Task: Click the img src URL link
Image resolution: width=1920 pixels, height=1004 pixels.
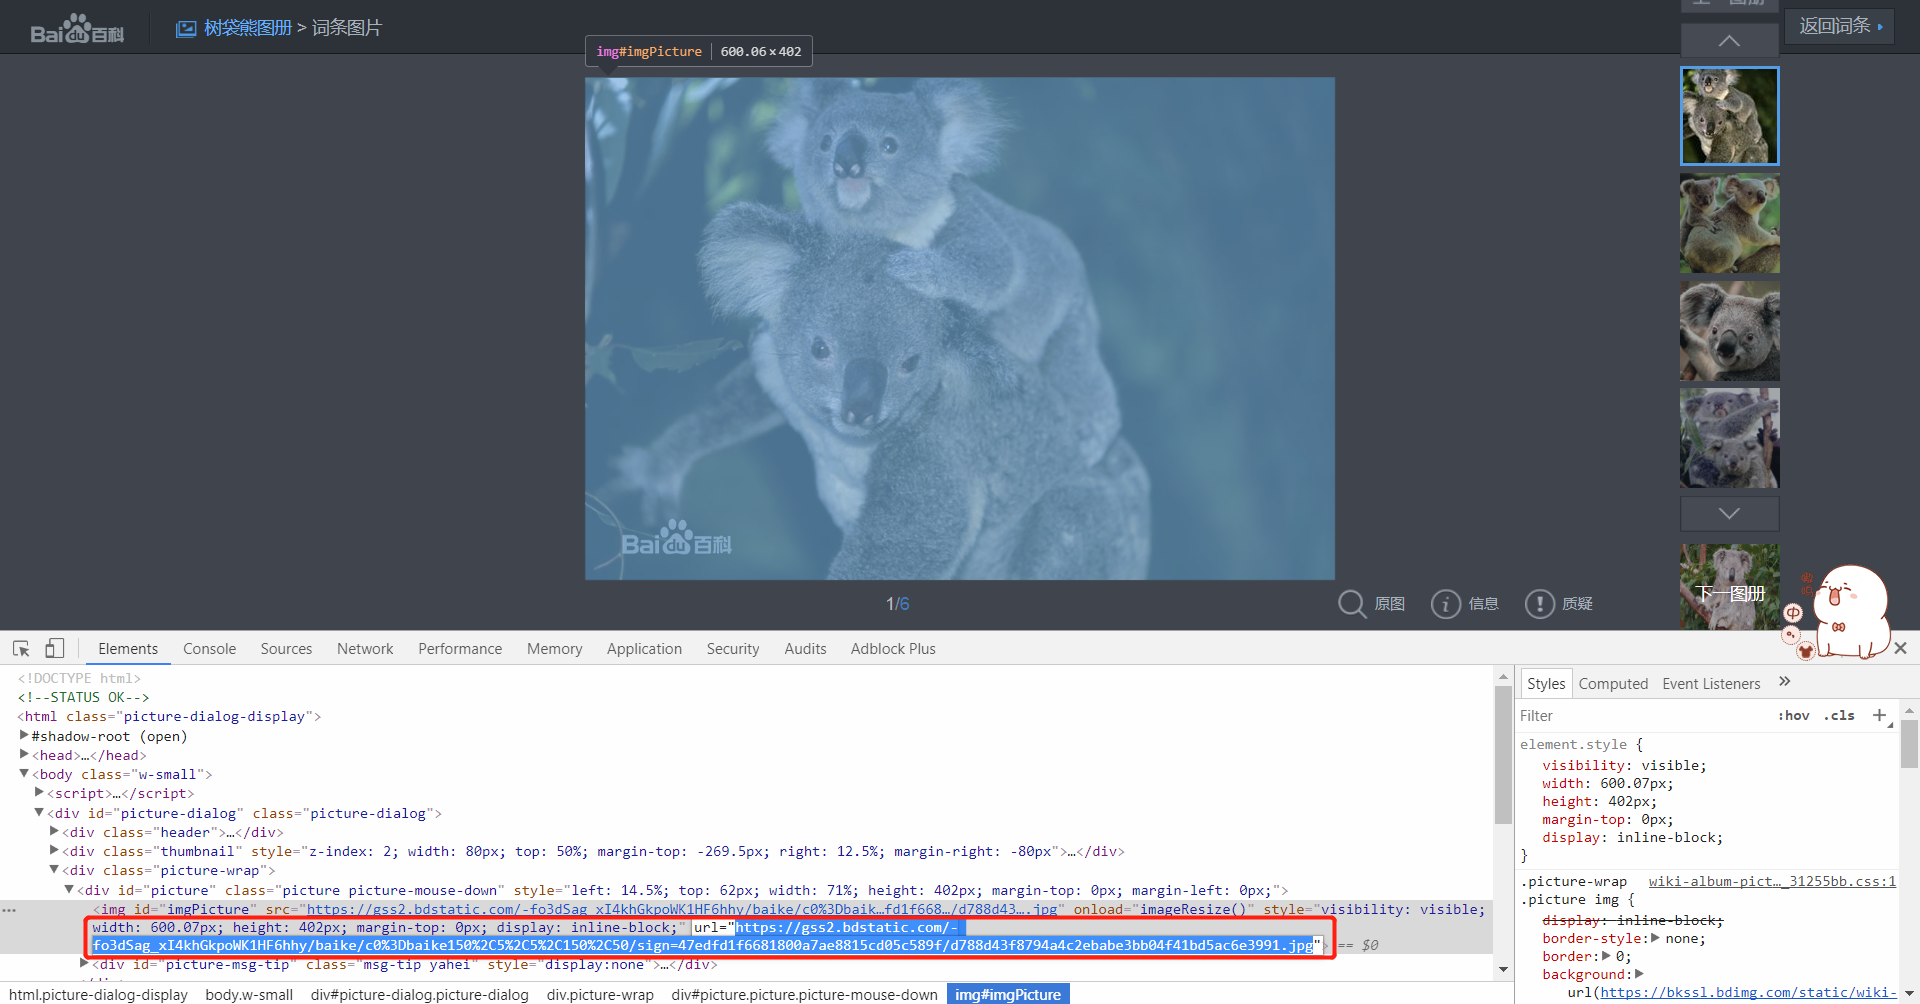Action: (x=682, y=909)
